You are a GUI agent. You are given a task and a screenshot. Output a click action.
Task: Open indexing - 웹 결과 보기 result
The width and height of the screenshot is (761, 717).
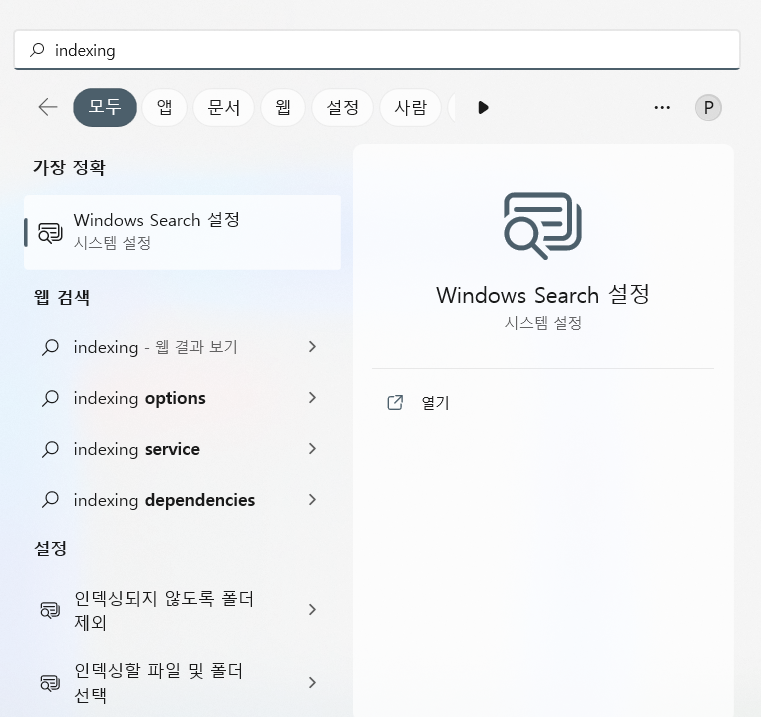182,347
